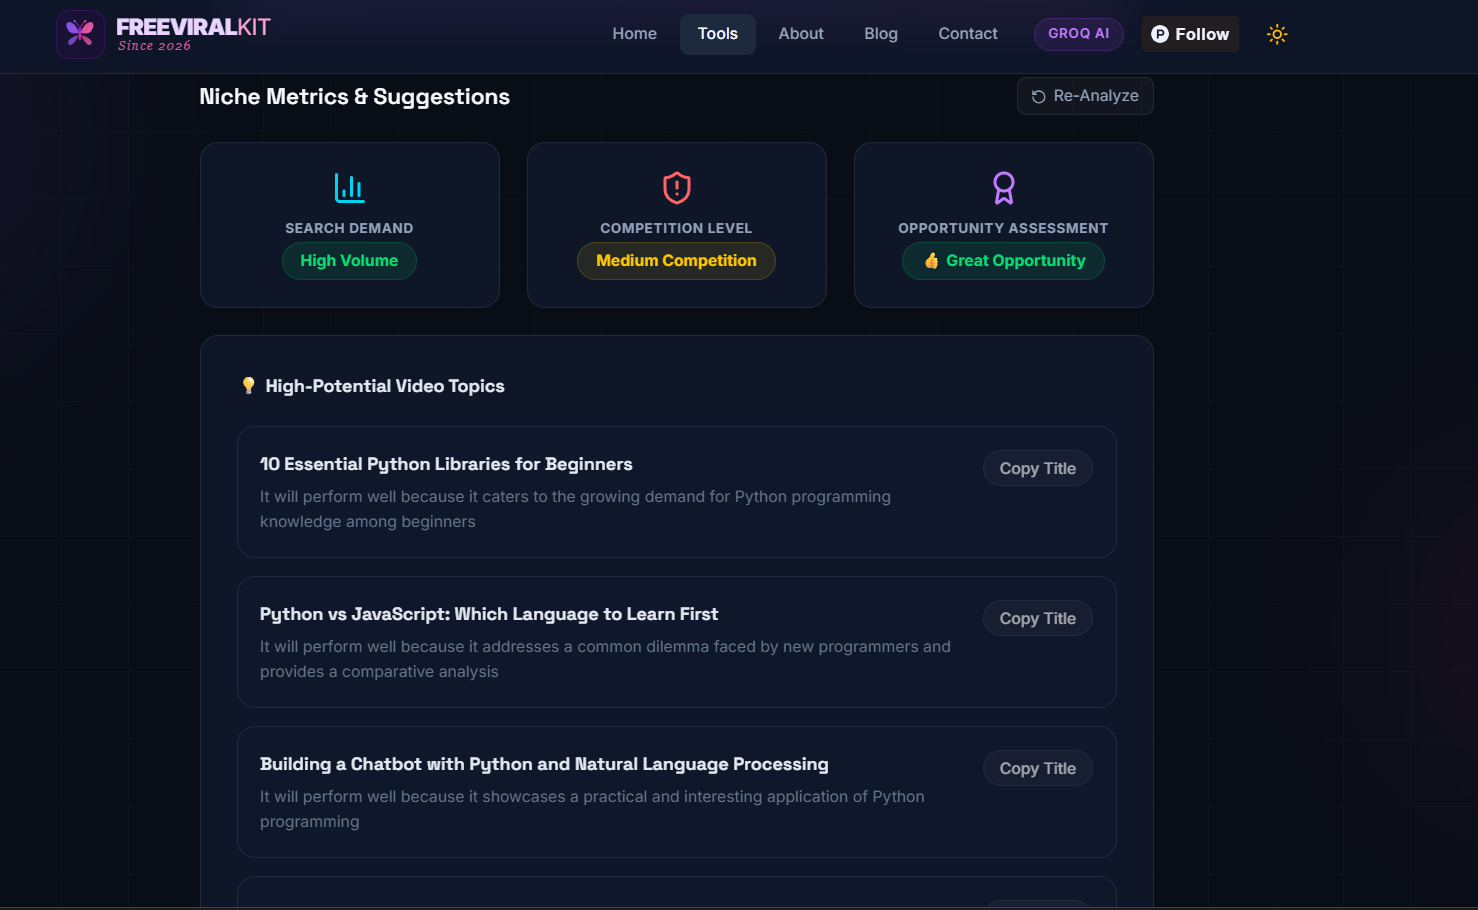This screenshot has width=1478, height=910.
Task: Copy title for Building a Chatbot topic
Action: click(x=1038, y=768)
